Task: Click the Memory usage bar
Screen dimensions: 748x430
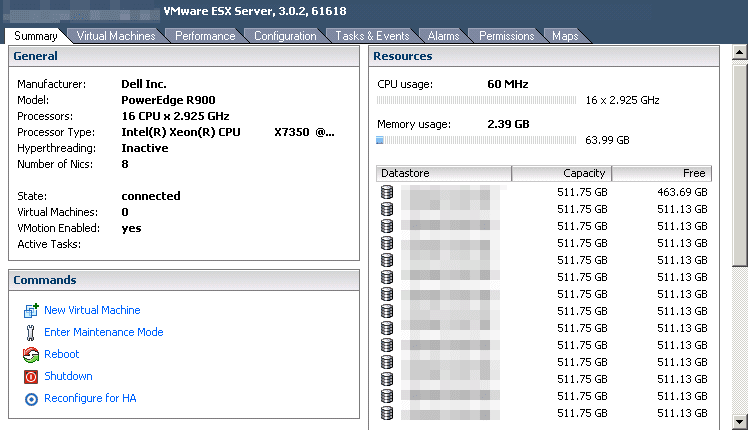Action: 476,140
